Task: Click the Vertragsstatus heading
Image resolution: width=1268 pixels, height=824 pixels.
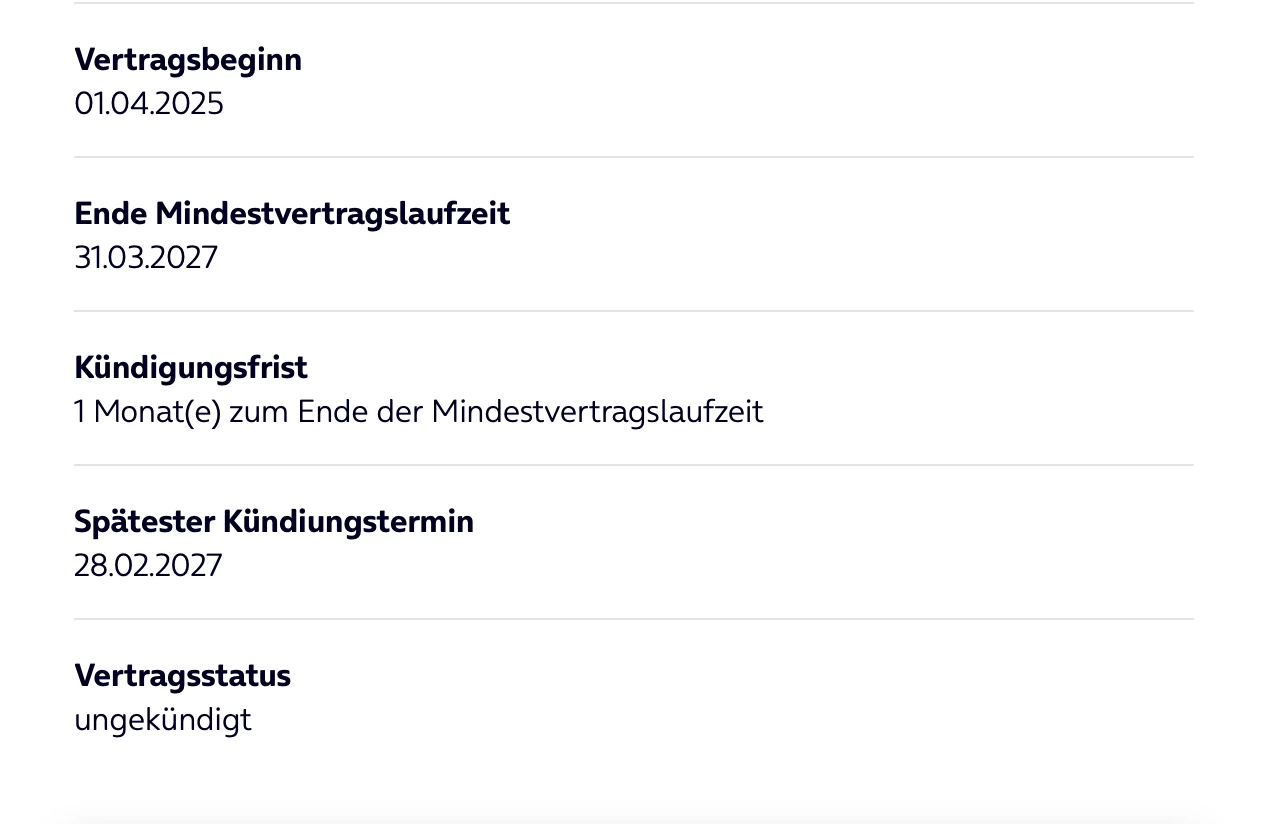Action: pos(182,676)
